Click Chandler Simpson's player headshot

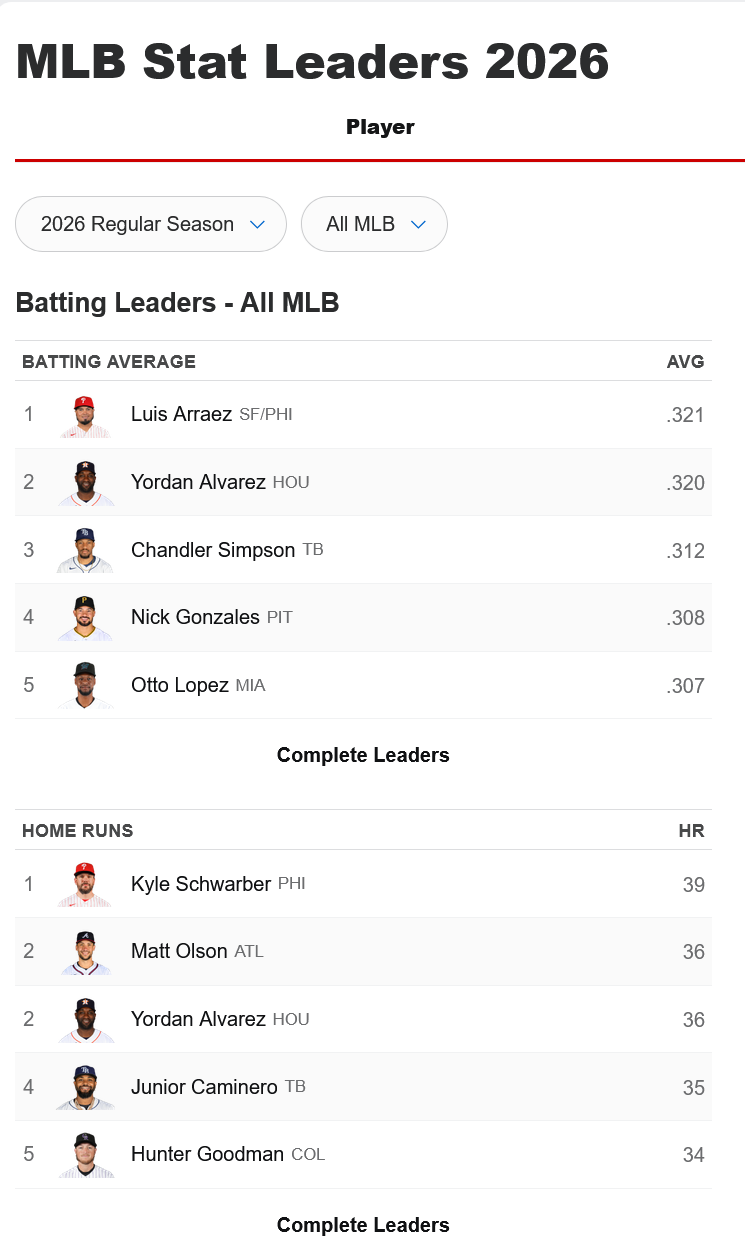tap(85, 550)
